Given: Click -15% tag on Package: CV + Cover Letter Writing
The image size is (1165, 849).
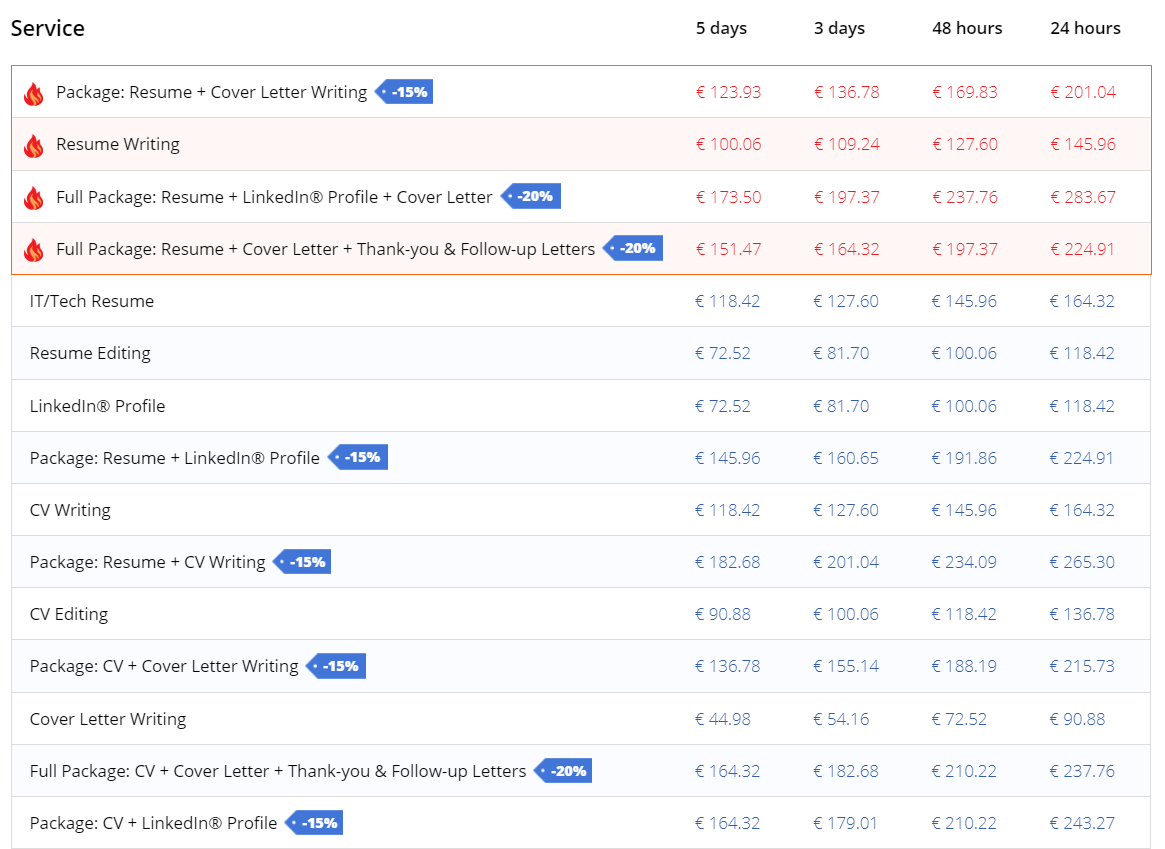Looking at the screenshot, I should (x=336, y=666).
